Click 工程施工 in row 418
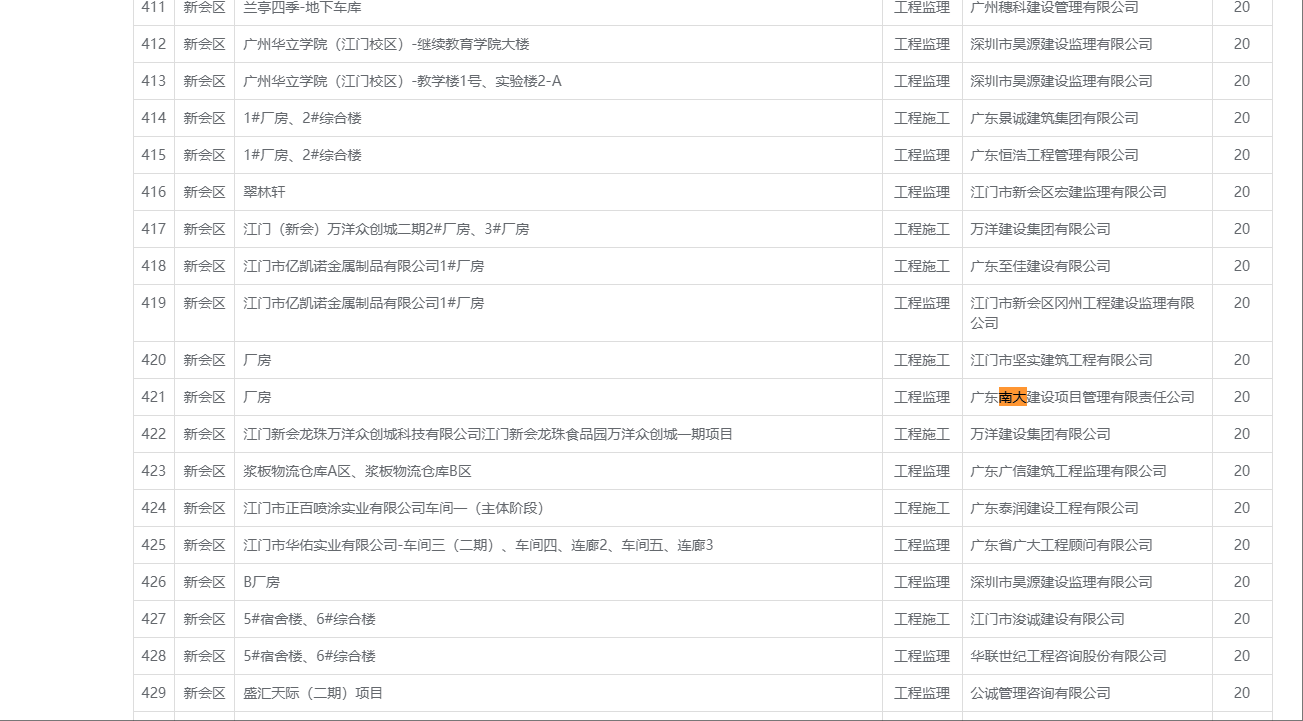Image resolution: width=1303 pixels, height=721 pixels. [x=921, y=266]
